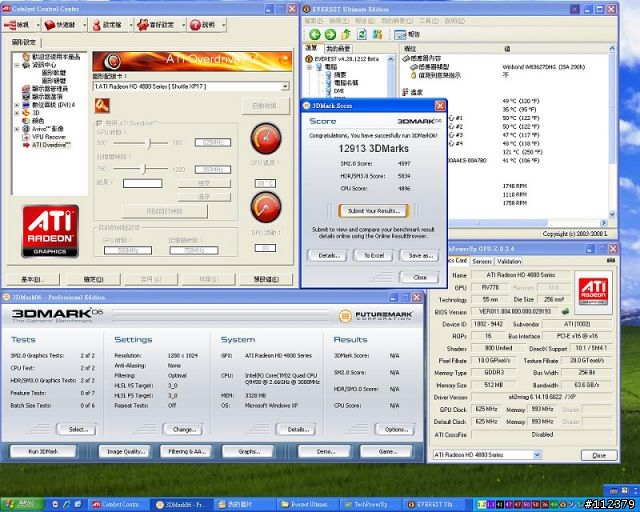Expand the 3D tree node
This screenshot has height=512, width=640.
(x=17, y=113)
